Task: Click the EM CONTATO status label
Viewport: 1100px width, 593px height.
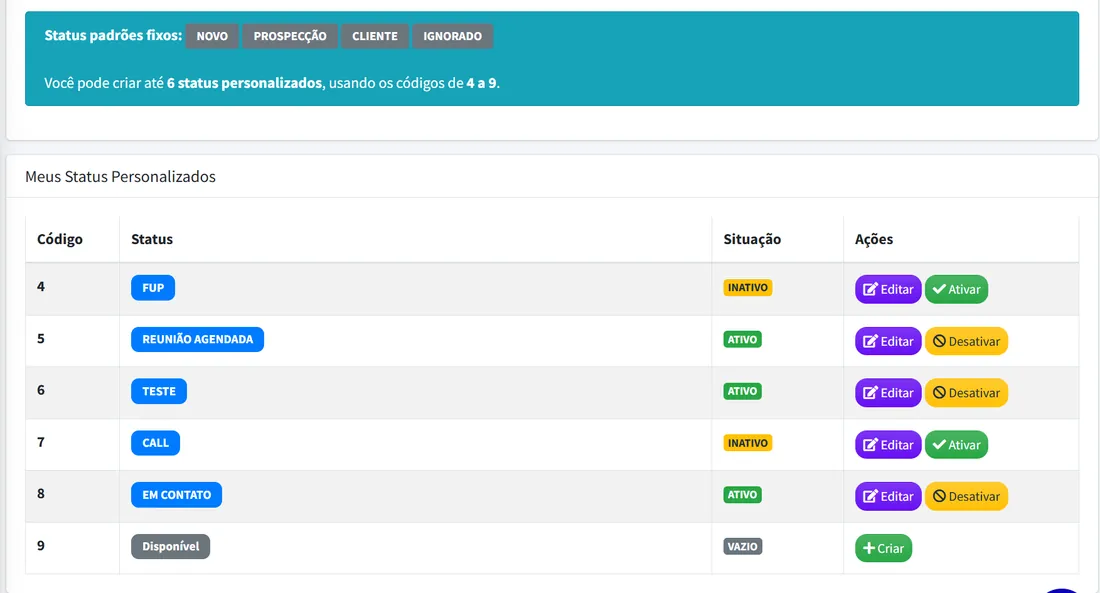Action: [176, 495]
